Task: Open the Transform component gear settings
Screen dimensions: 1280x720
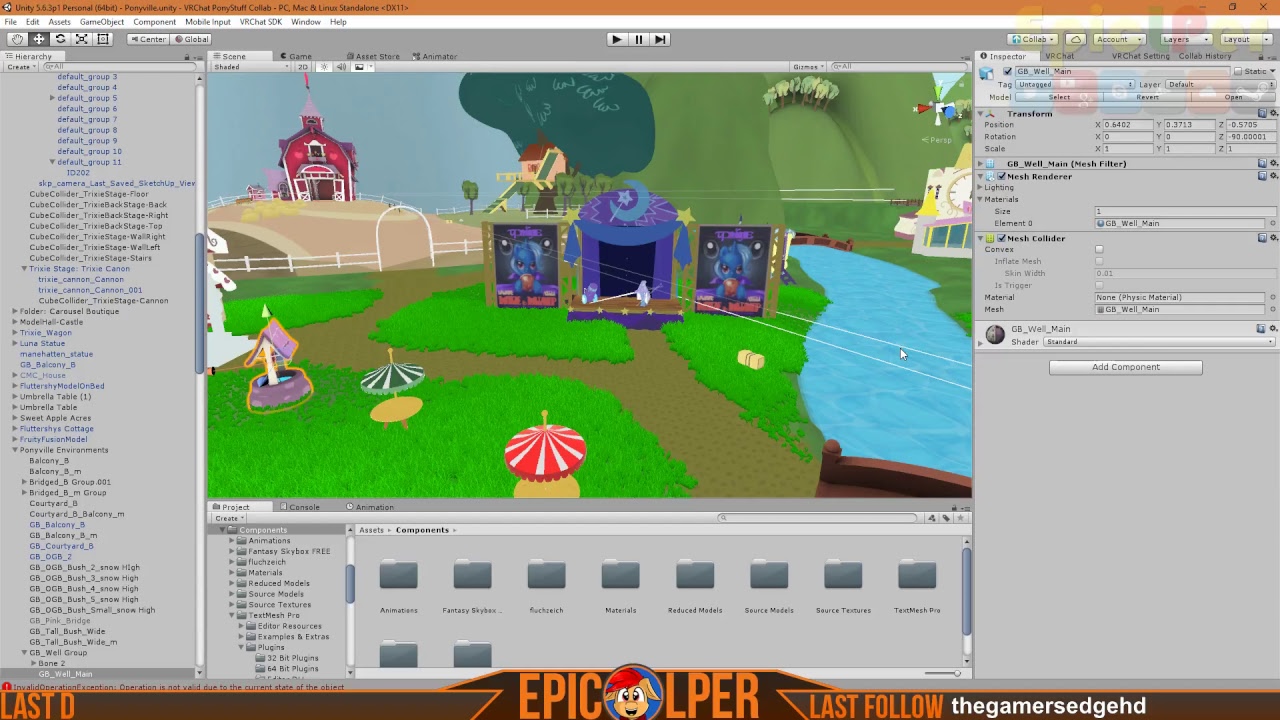Action: point(1273,113)
